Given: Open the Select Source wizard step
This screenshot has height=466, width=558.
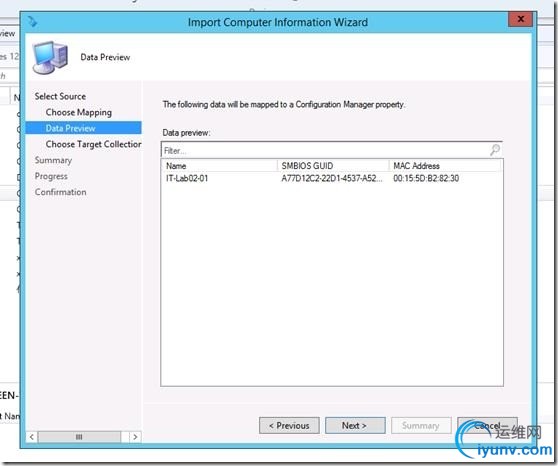Looking at the screenshot, I should point(60,96).
